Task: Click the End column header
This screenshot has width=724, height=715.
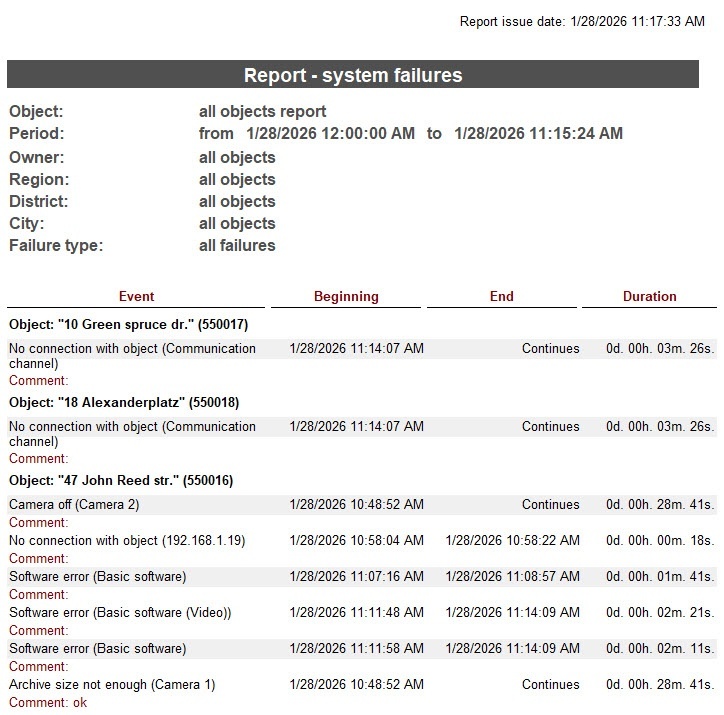Action: tap(502, 296)
